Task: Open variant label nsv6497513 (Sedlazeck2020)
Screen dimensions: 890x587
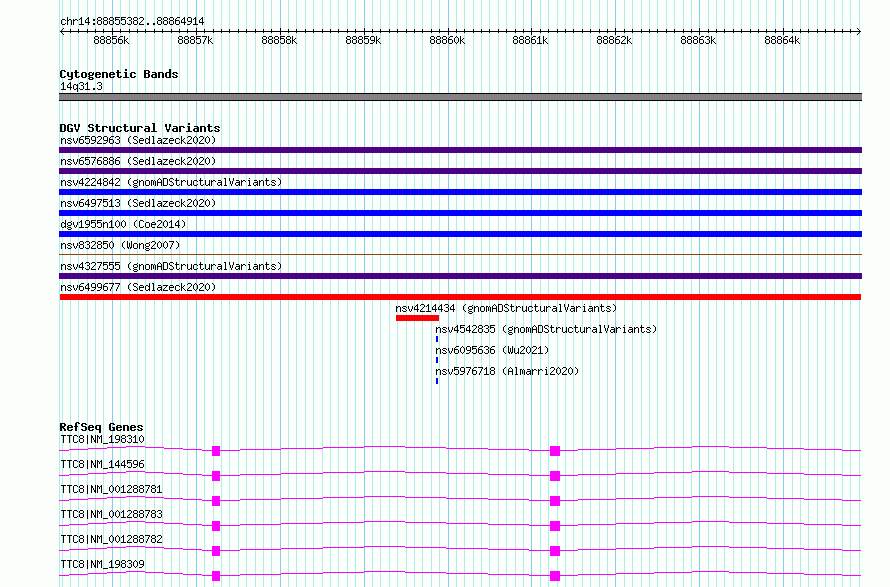Action: 138,203
